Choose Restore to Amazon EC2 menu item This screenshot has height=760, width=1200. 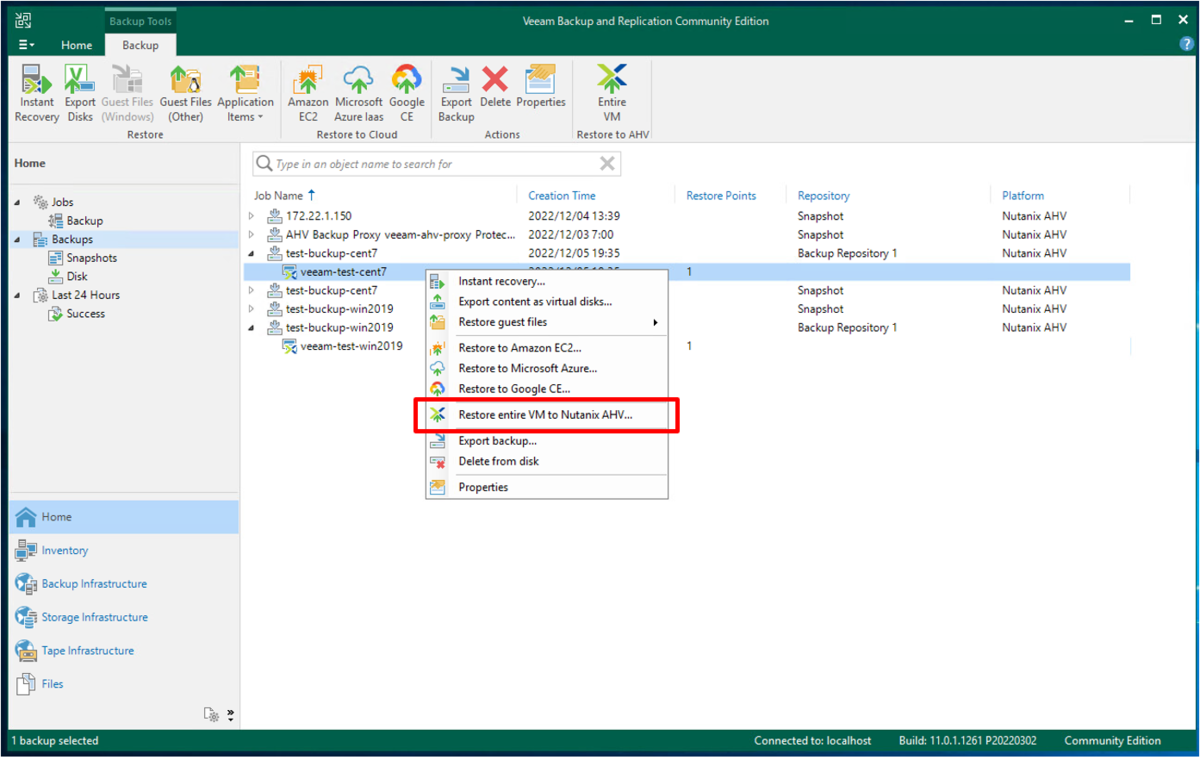tap(547, 348)
